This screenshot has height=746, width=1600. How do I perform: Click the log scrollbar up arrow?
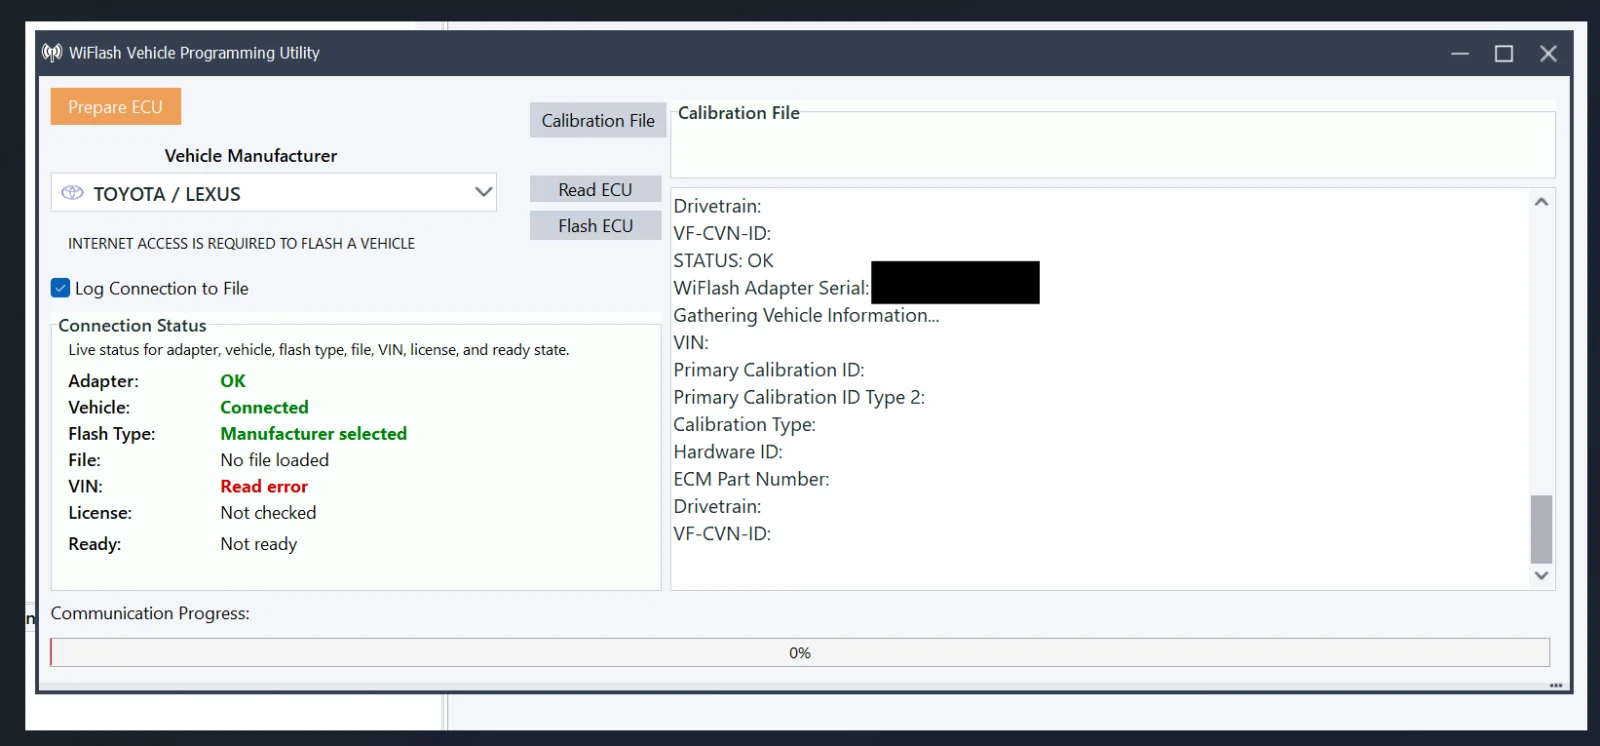1541,202
